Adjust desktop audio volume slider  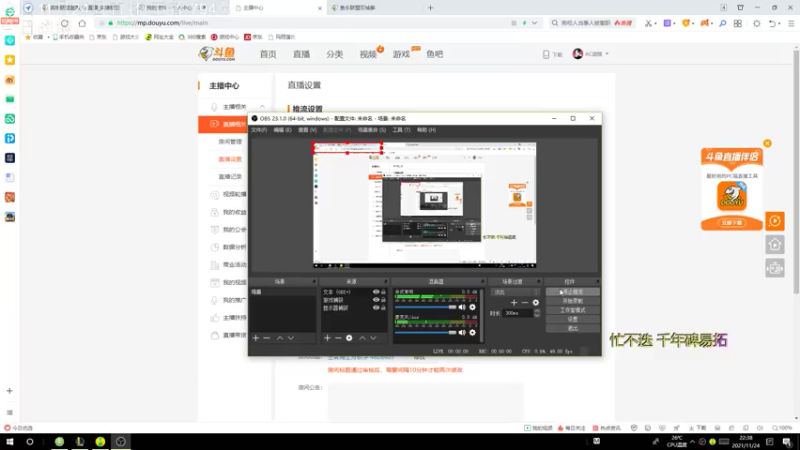pyautogui.click(x=426, y=307)
